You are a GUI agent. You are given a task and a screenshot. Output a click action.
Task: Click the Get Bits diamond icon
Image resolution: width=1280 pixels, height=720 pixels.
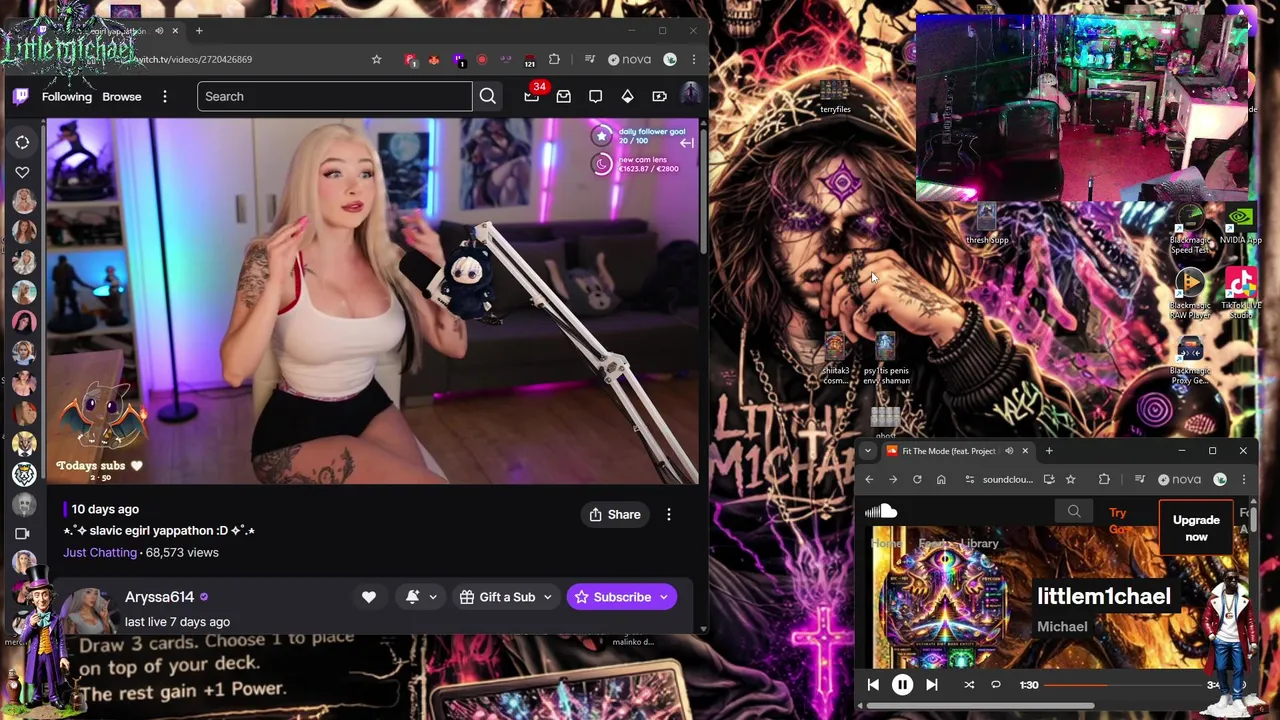tap(627, 96)
